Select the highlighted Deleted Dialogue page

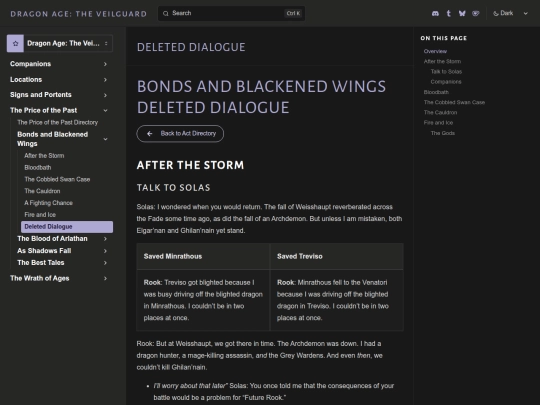point(67,227)
